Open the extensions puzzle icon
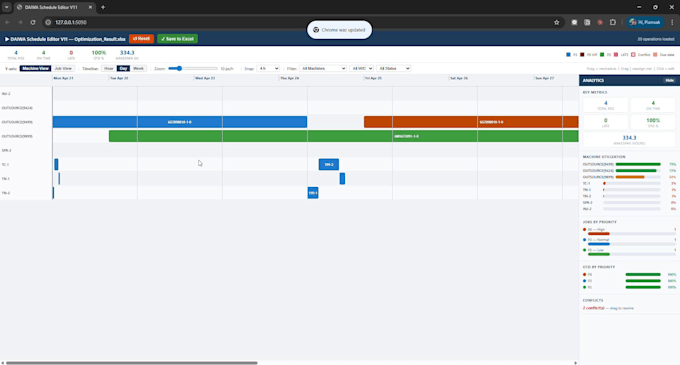The width and height of the screenshot is (680, 365). click(613, 22)
